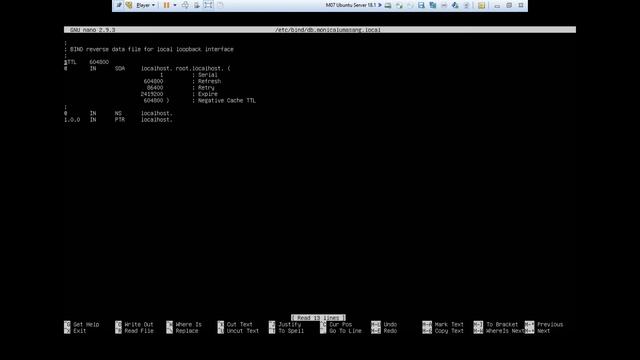
Task: Enter full screen mode
Action: pos(208,5)
